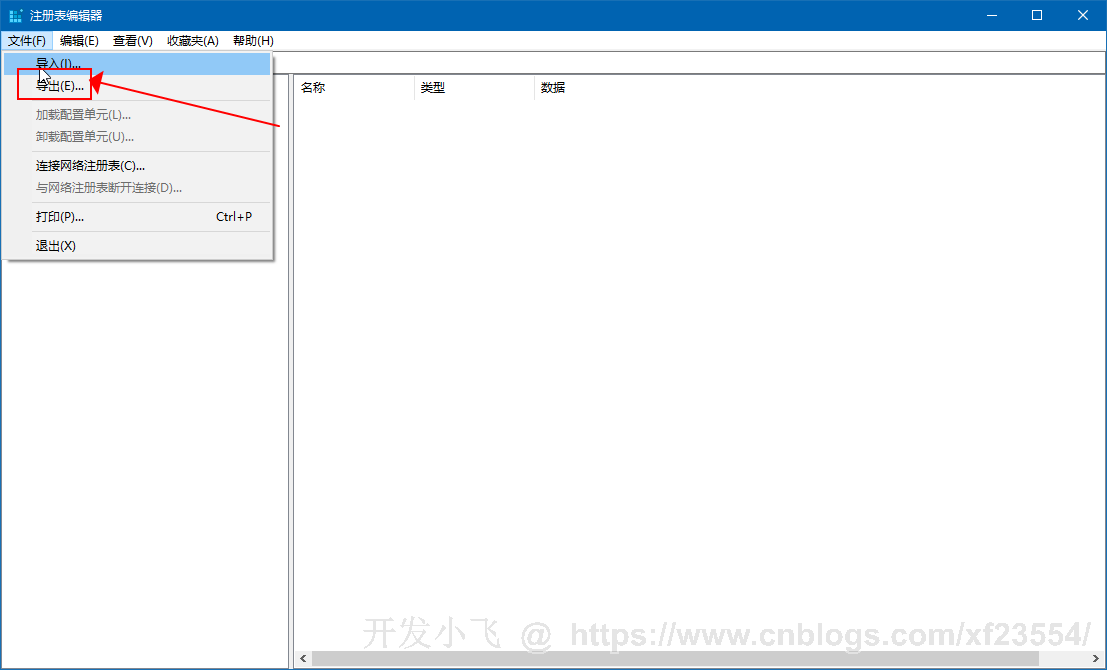
Task: Select the 导出(E)... menu entry
Action: click(x=60, y=86)
